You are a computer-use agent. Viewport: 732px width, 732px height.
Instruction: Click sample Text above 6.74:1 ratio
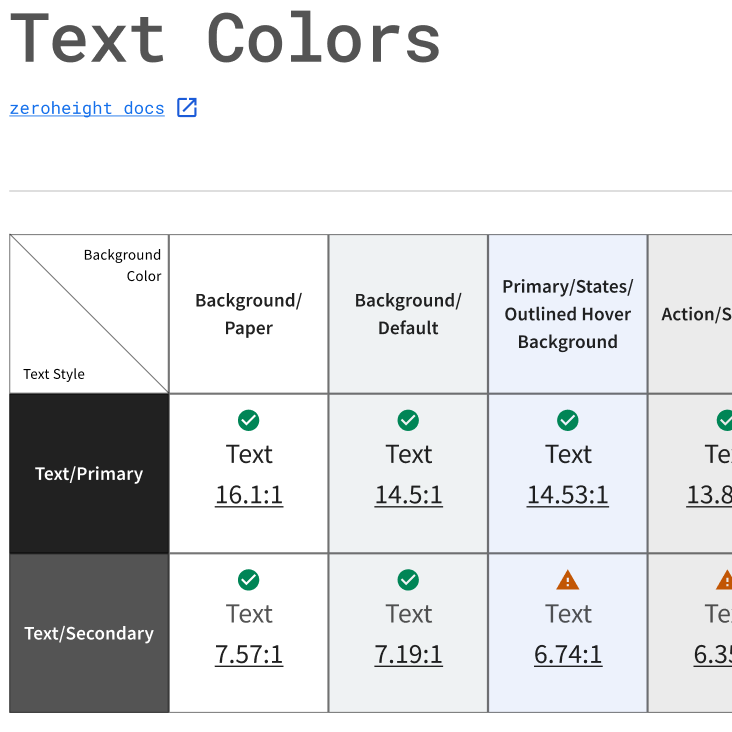coord(568,614)
